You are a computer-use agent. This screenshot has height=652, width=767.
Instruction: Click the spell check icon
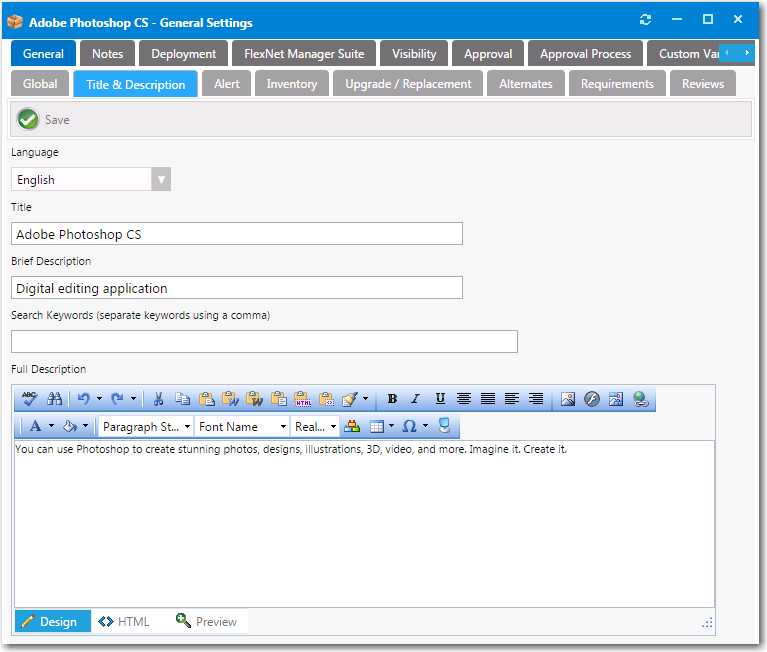[x=29, y=399]
